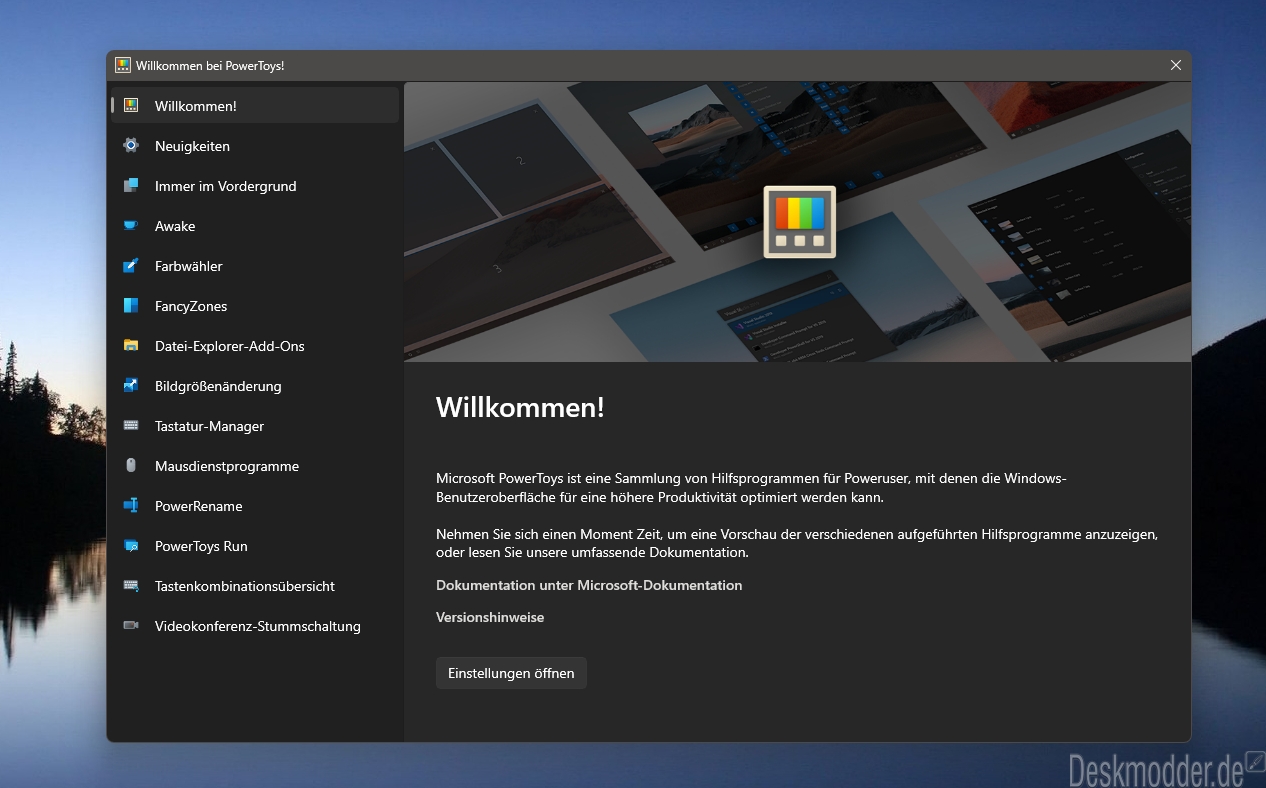Close the Willkommen bei PowerToys window
Image resolution: width=1266 pixels, height=788 pixels.
click(x=1176, y=65)
